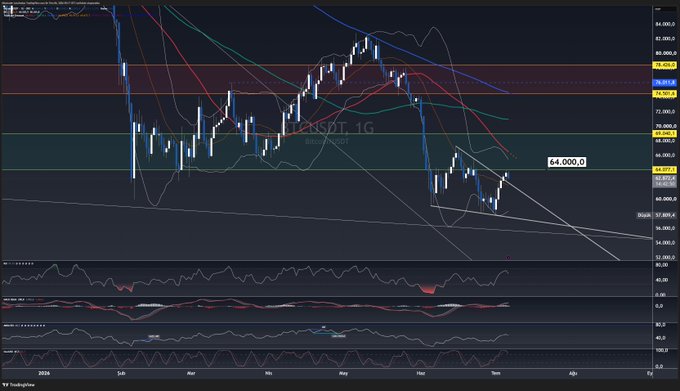Click the Tem month label on the time axis

pyautogui.click(x=496, y=373)
